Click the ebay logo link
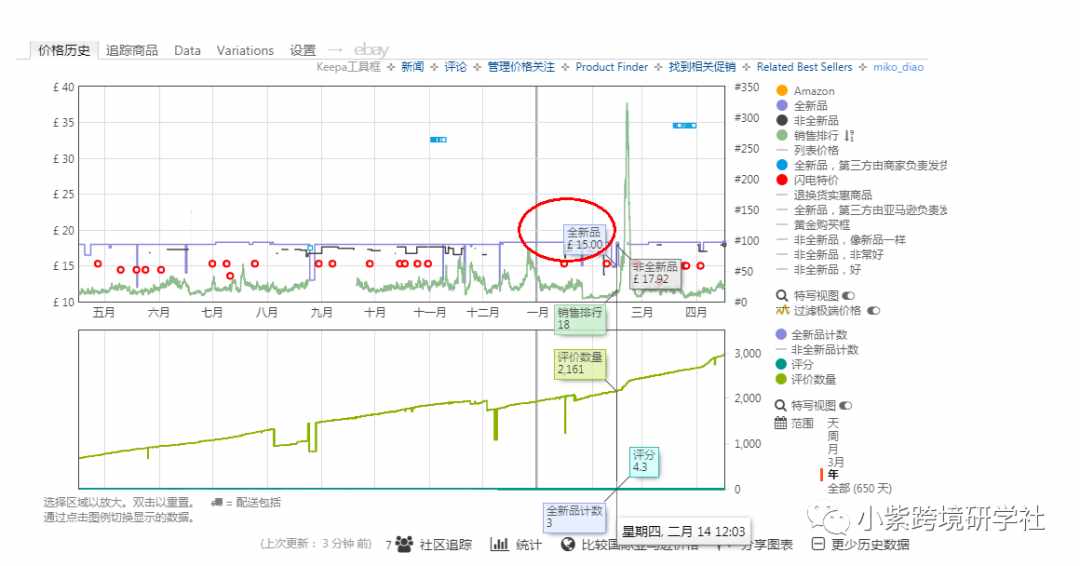Viewport: 1080px width, 566px height. pyautogui.click(x=371, y=50)
